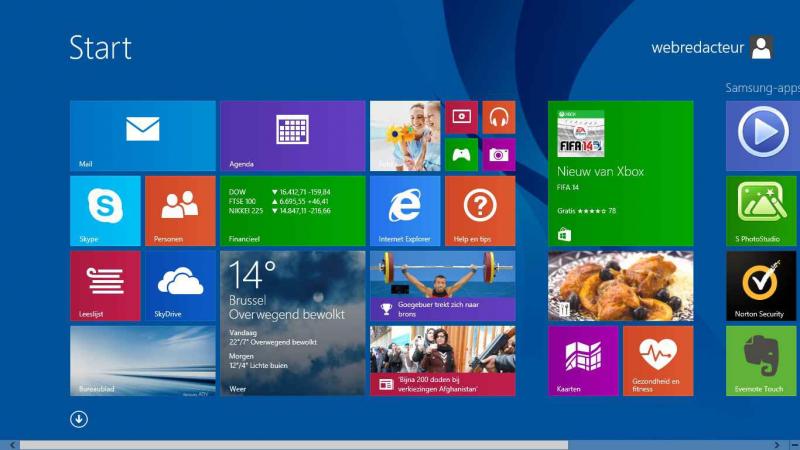
Task: Open the Mail tile
Action: [x=142, y=135]
